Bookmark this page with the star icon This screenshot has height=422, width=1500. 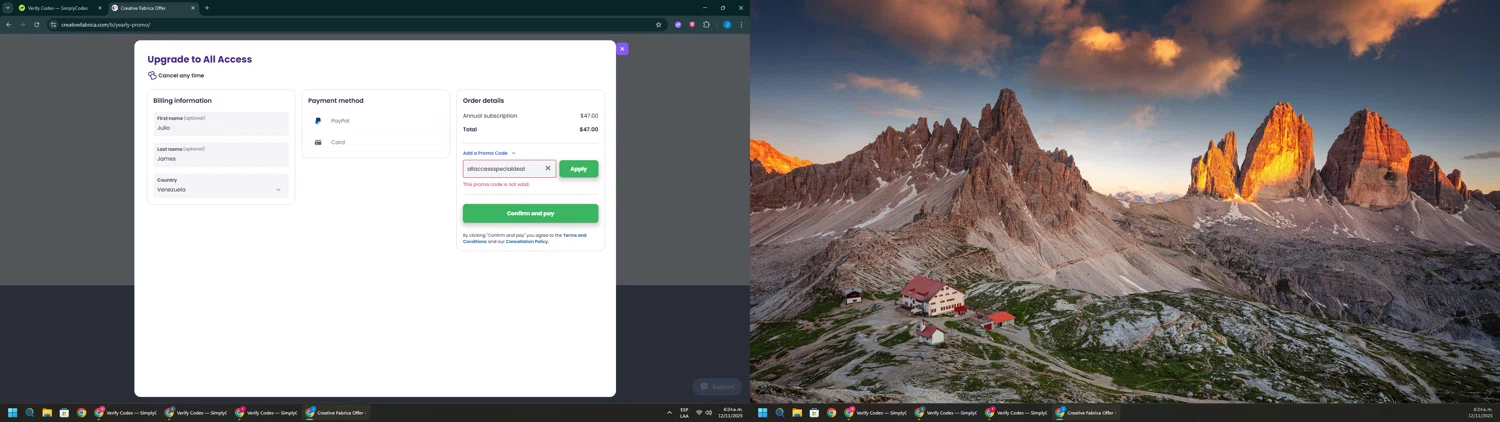pos(658,24)
